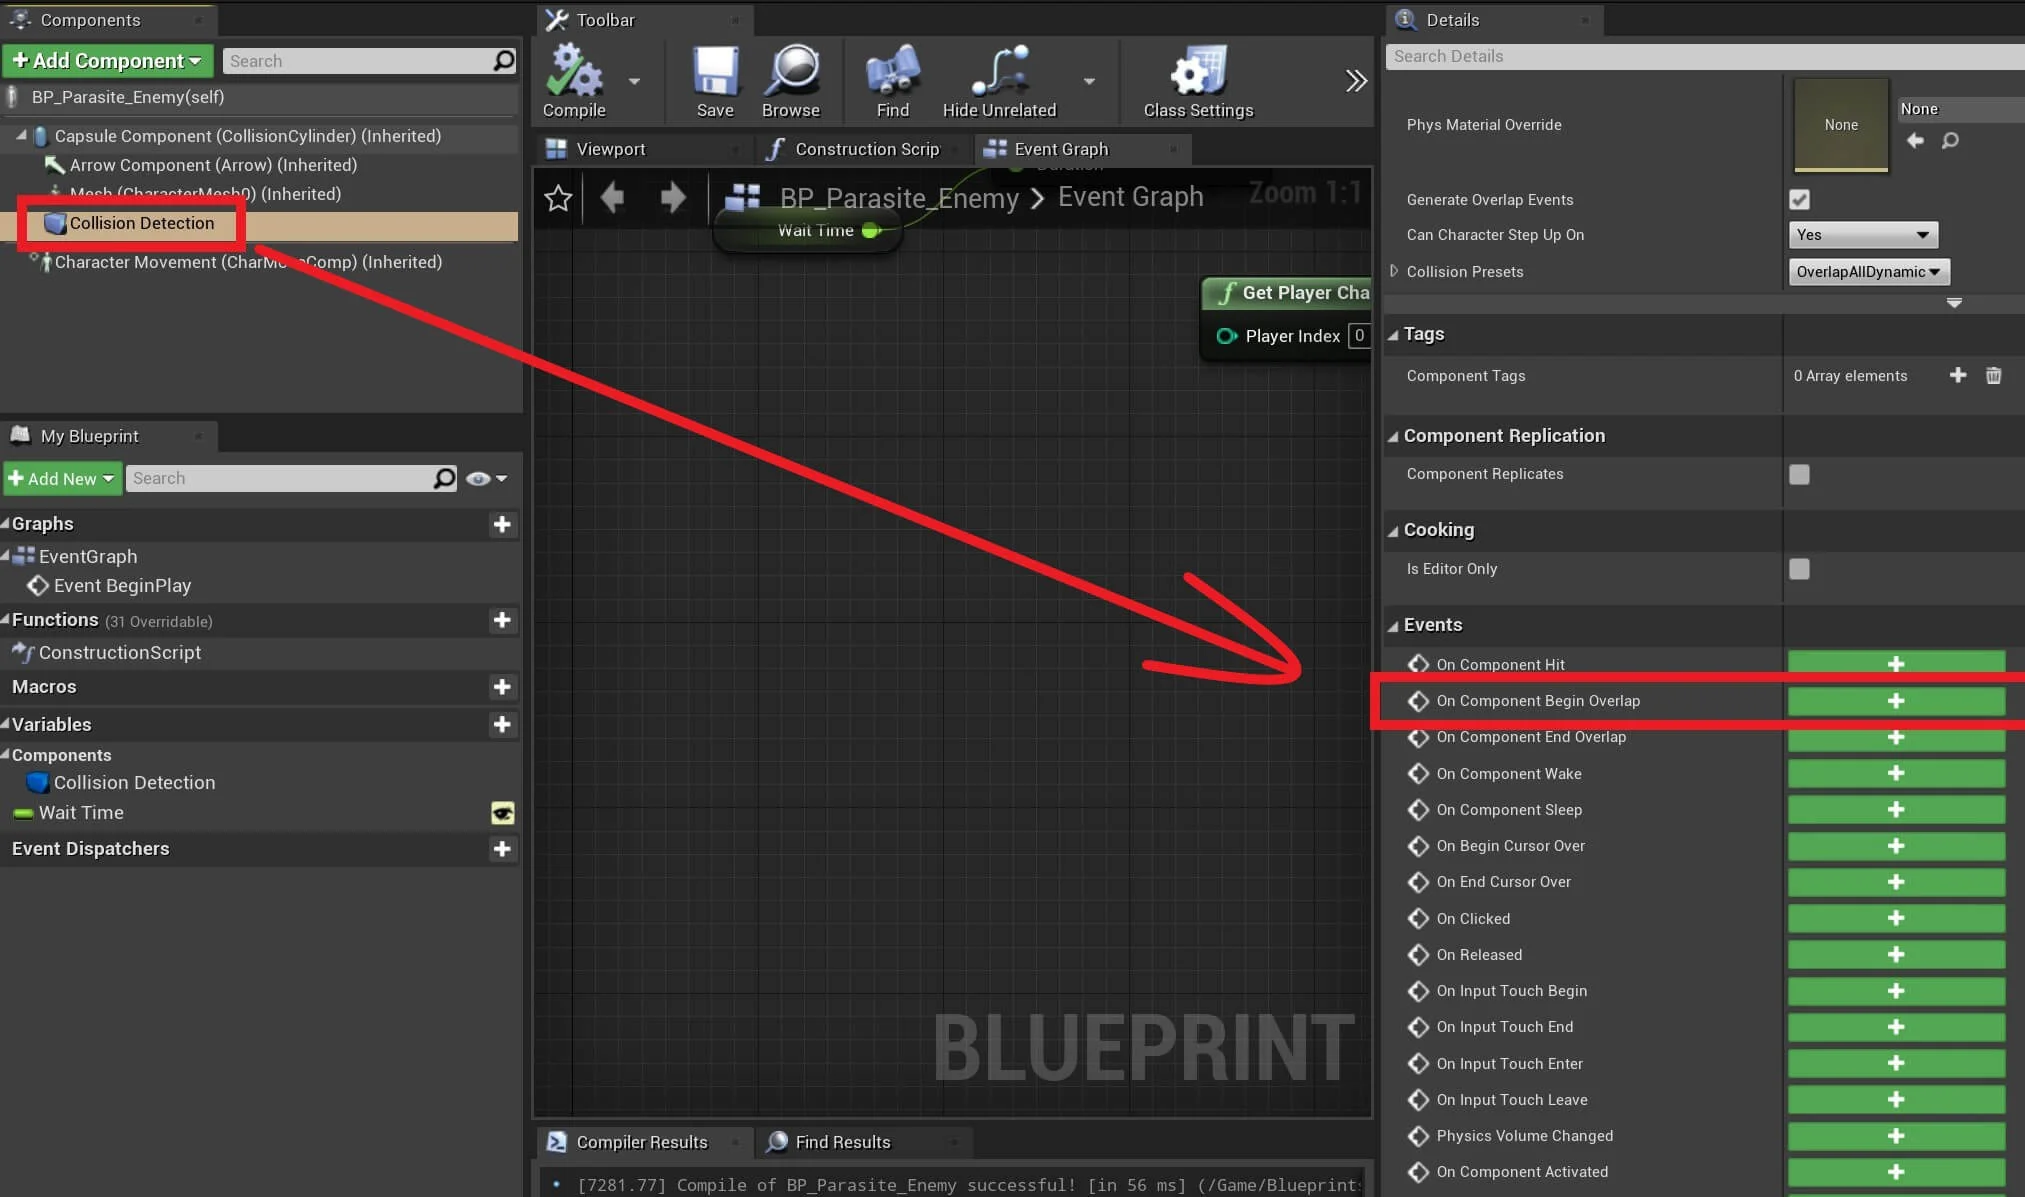2025x1197 pixels.
Task: Click Wait Time node output pin
Action: (x=871, y=231)
